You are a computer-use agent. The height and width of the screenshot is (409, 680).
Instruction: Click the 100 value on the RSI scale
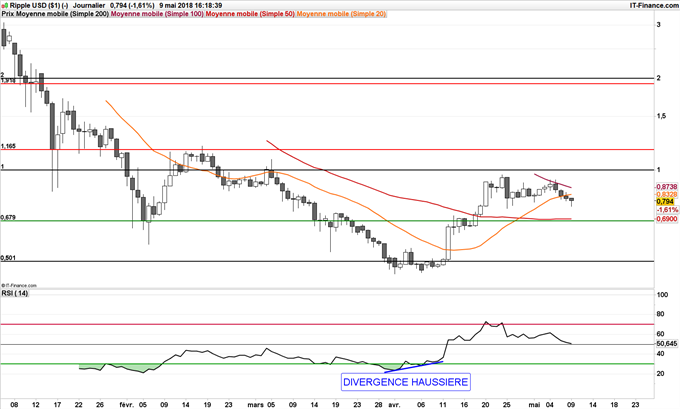coord(663,295)
